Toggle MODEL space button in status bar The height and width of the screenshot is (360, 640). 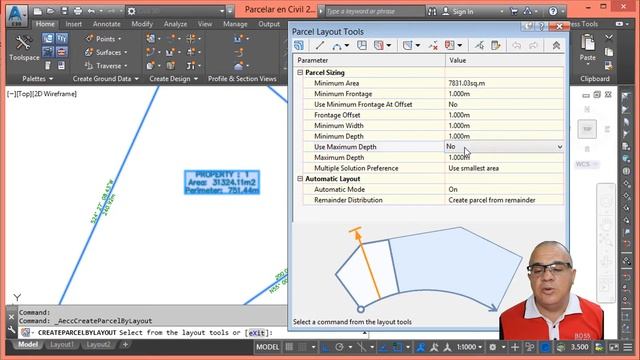(267, 347)
